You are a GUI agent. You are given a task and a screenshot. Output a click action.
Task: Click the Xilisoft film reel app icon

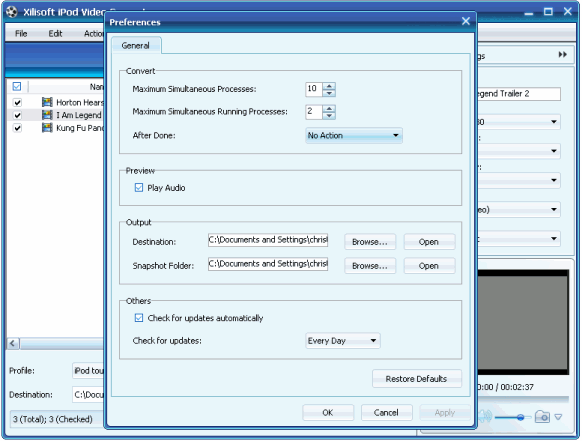tap(12, 12)
